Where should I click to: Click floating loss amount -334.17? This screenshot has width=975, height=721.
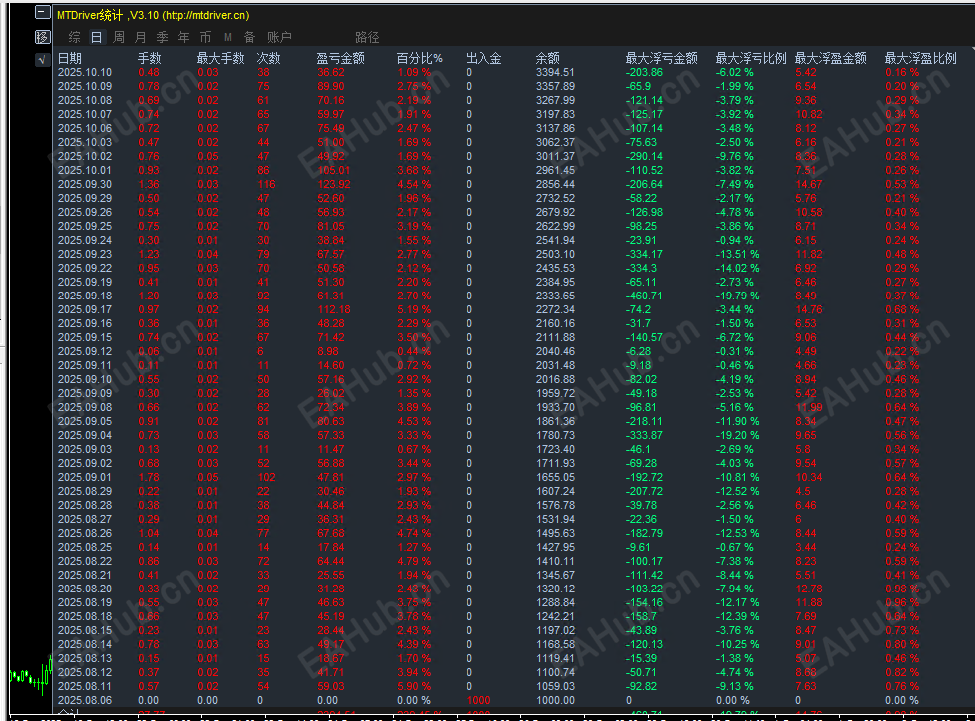tap(644, 254)
